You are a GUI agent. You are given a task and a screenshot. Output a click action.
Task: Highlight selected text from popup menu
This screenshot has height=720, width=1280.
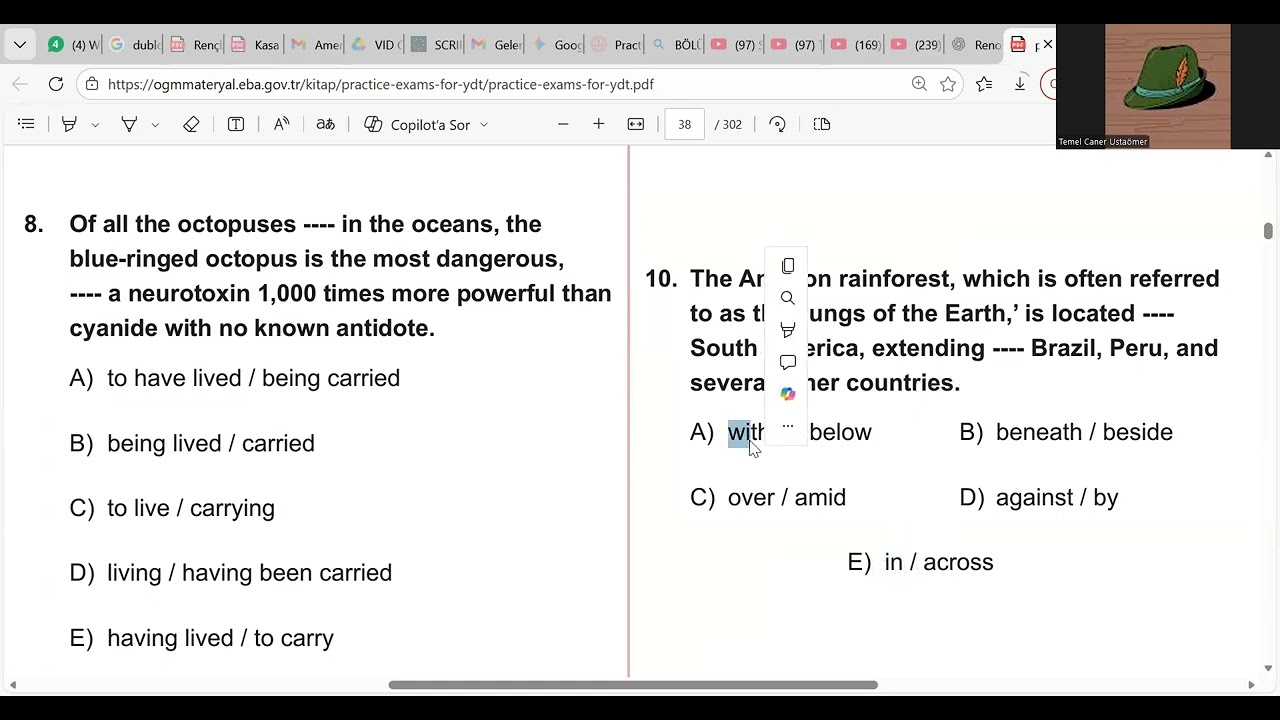coord(788,330)
